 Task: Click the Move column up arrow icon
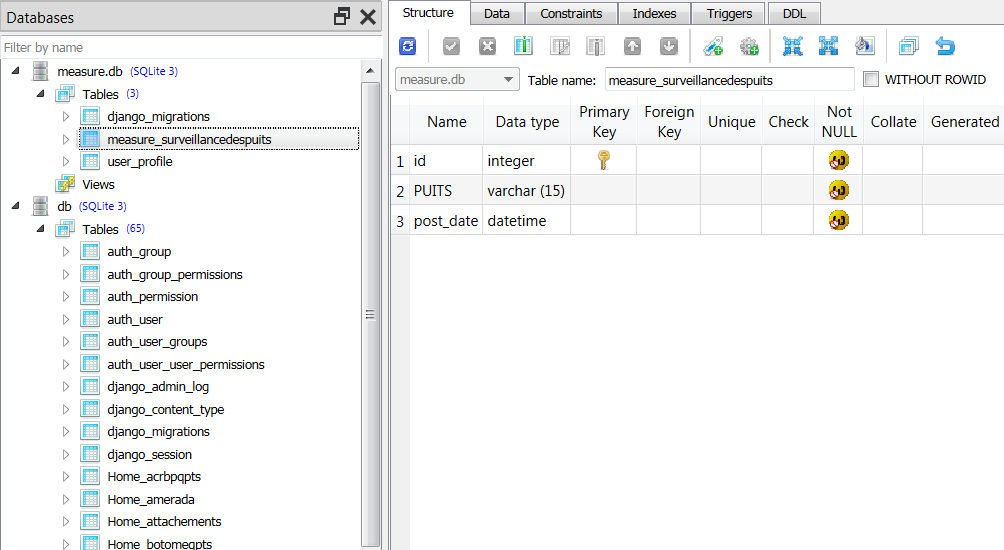(632, 46)
